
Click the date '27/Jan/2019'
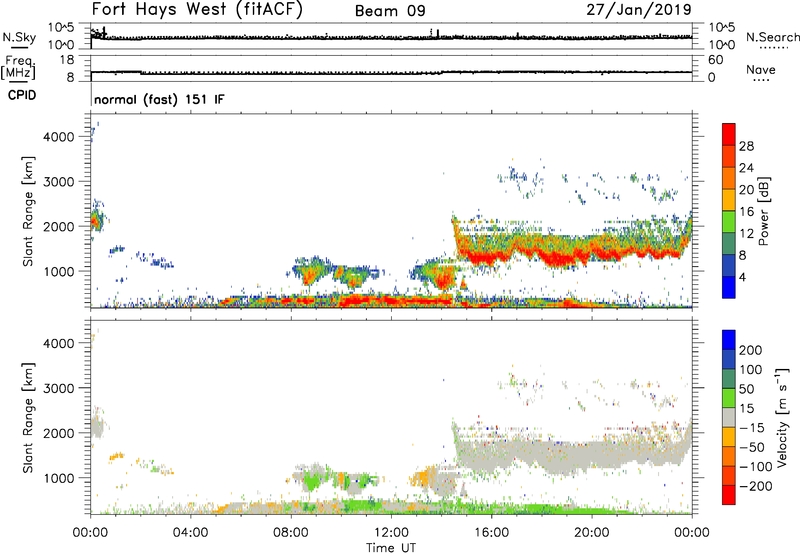[x=639, y=10]
